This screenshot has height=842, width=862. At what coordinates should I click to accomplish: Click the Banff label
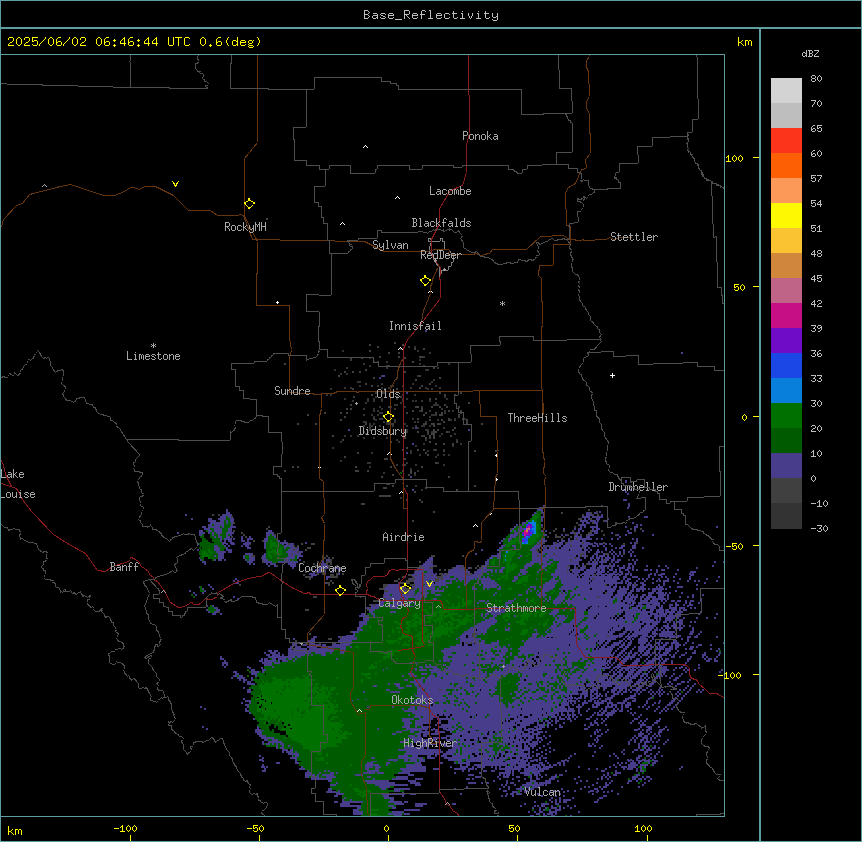point(124,567)
